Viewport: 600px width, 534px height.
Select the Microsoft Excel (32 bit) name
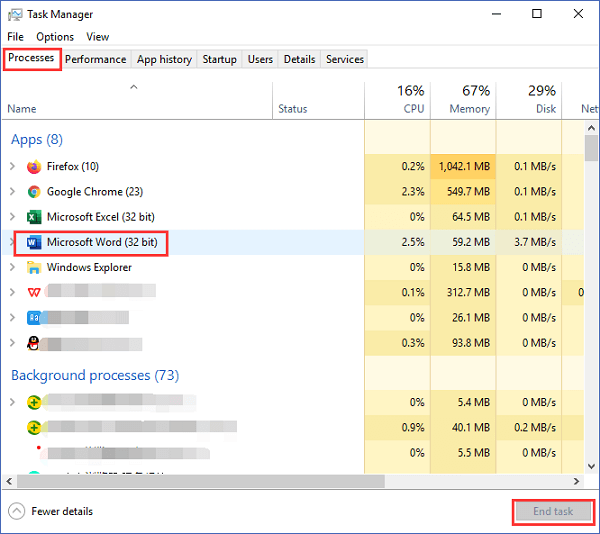(101, 217)
